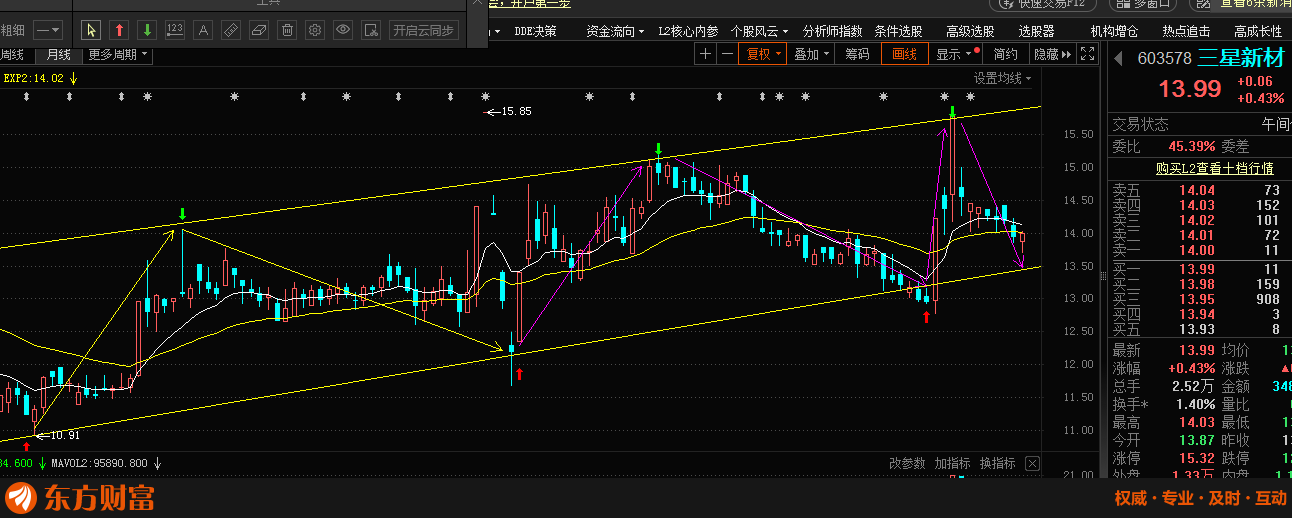Screen dimensions: 1292x518
Task: Close the indicator pane X icon
Action: pyautogui.click(x=1032, y=464)
